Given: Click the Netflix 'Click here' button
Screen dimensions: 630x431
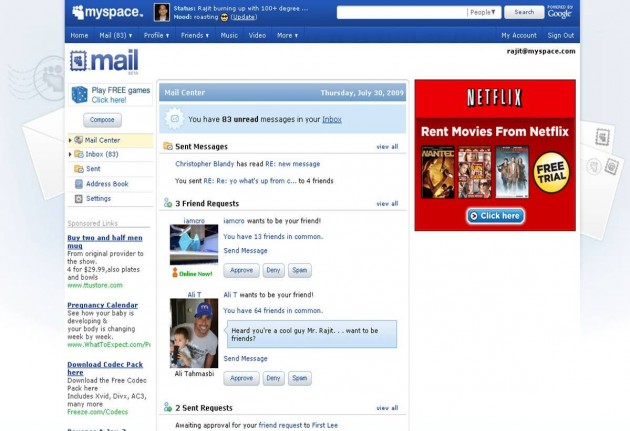Looking at the screenshot, I should click(x=495, y=216).
